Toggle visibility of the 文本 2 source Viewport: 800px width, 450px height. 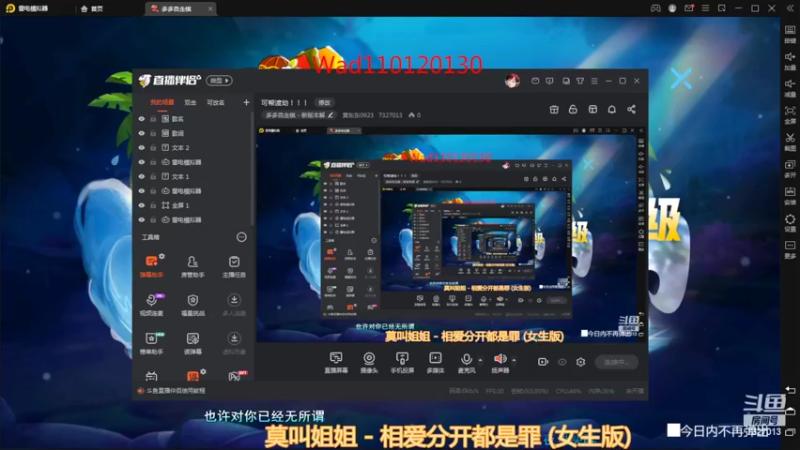pos(141,147)
